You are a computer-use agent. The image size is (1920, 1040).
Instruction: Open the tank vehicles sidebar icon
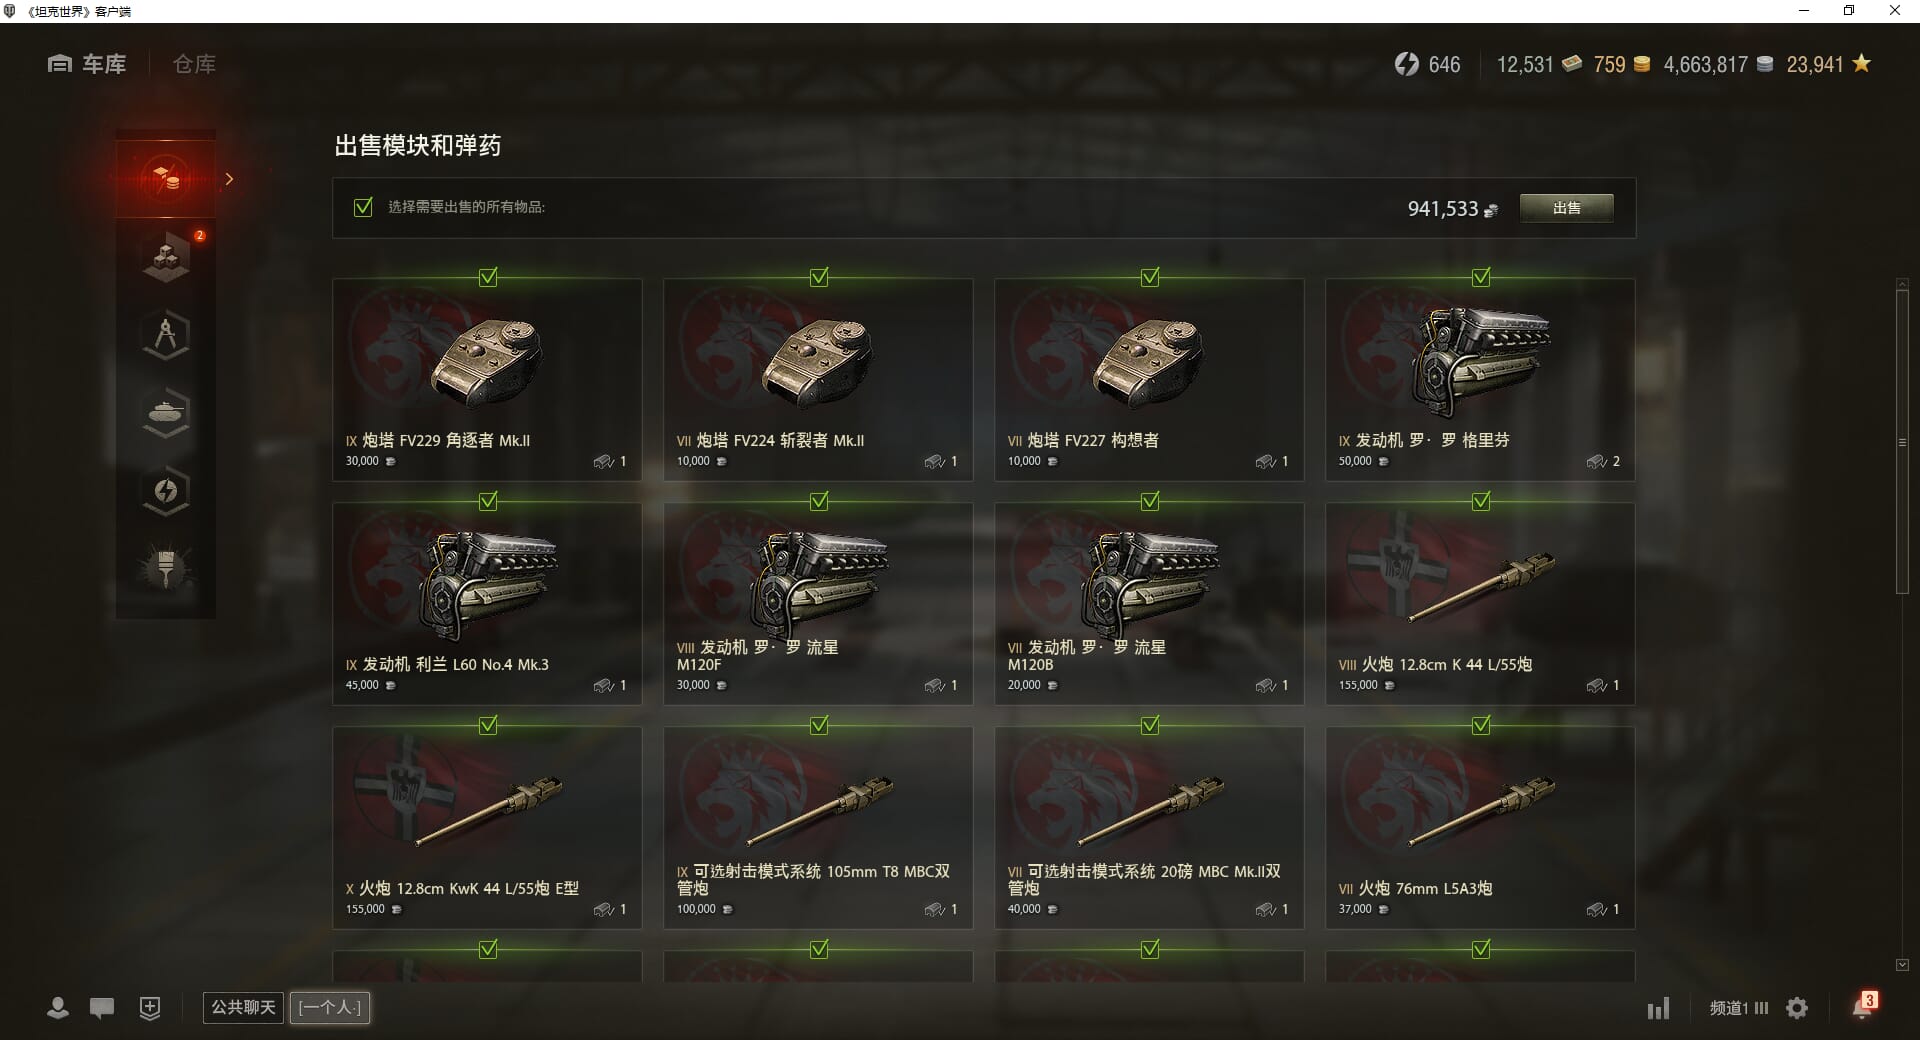(166, 413)
